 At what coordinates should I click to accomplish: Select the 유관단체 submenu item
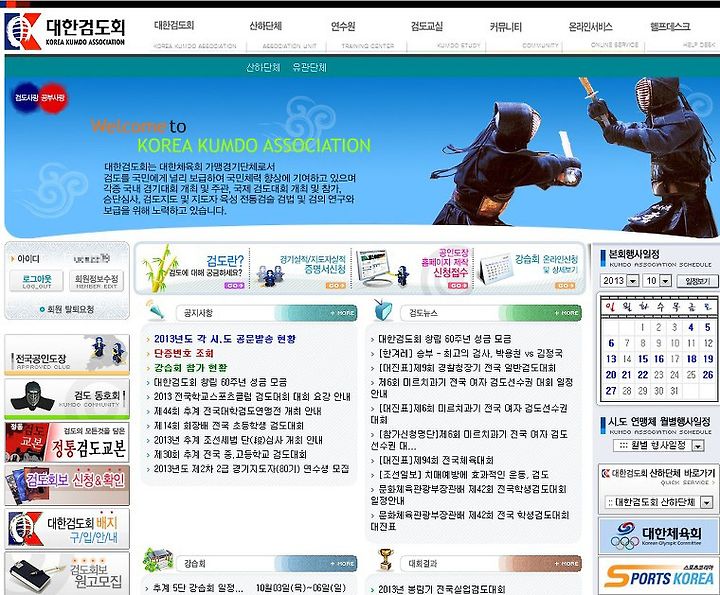[x=309, y=67]
